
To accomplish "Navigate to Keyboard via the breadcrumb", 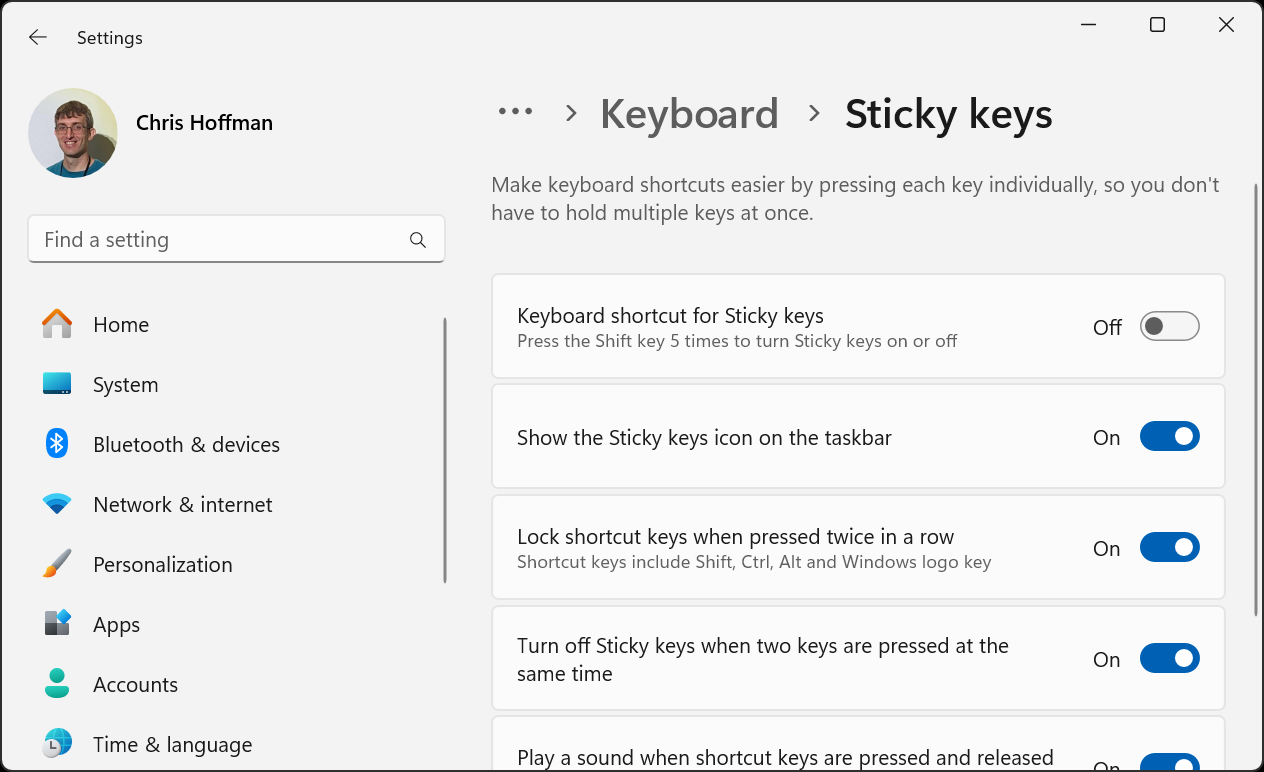I will [x=688, y=113].
